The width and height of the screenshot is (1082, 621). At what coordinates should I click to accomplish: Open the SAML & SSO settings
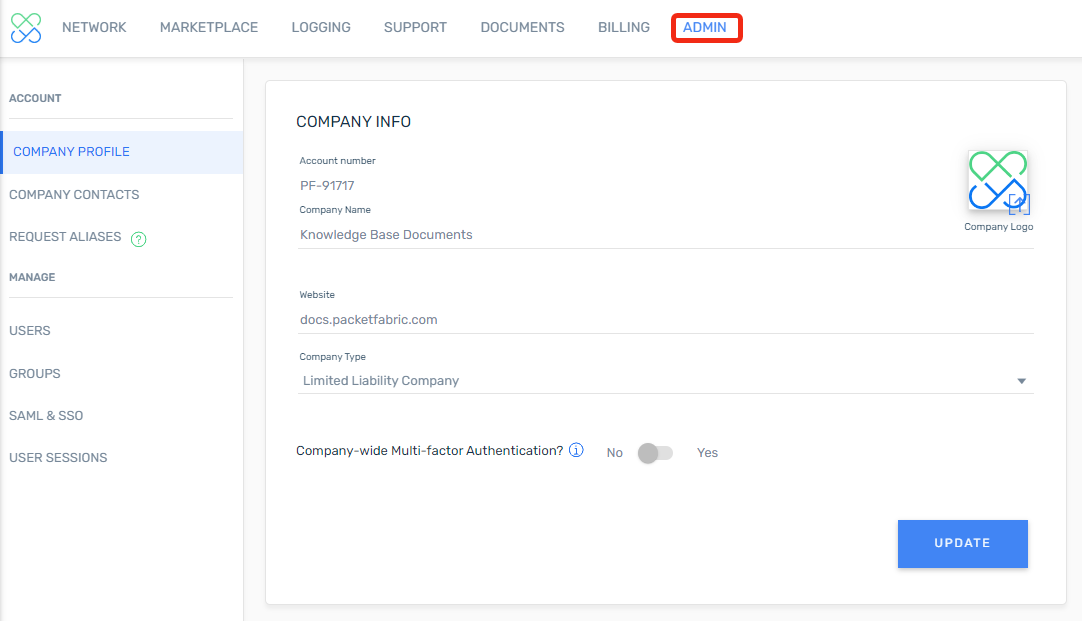[x=44, y=415]
